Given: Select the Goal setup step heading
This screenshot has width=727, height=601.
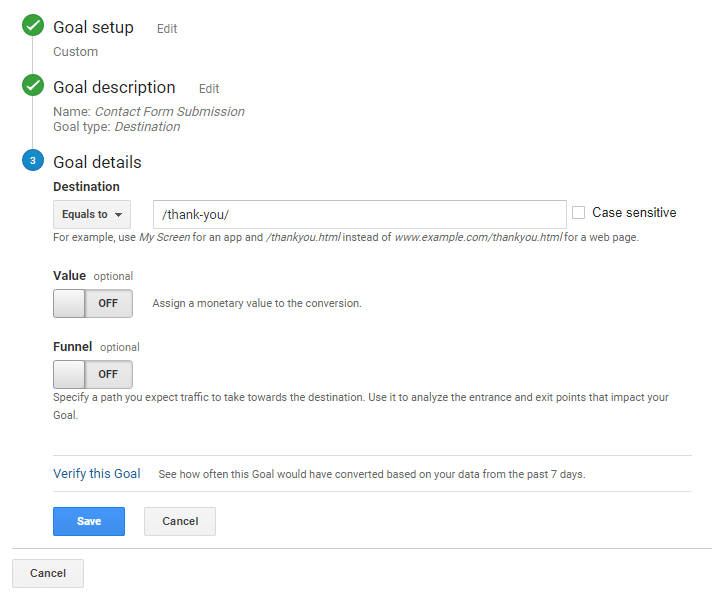Looking at the screenshot, I should coord(93,27).
